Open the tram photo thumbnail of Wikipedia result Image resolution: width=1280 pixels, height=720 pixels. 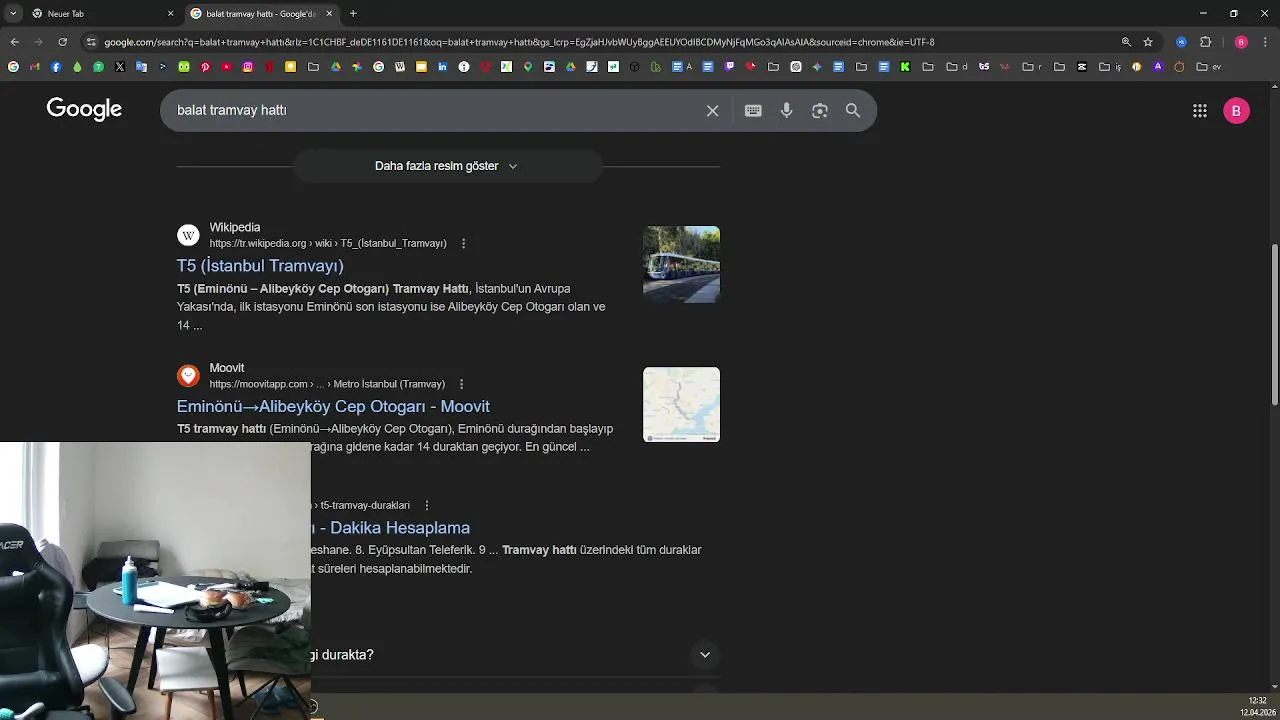click(681, 264)
